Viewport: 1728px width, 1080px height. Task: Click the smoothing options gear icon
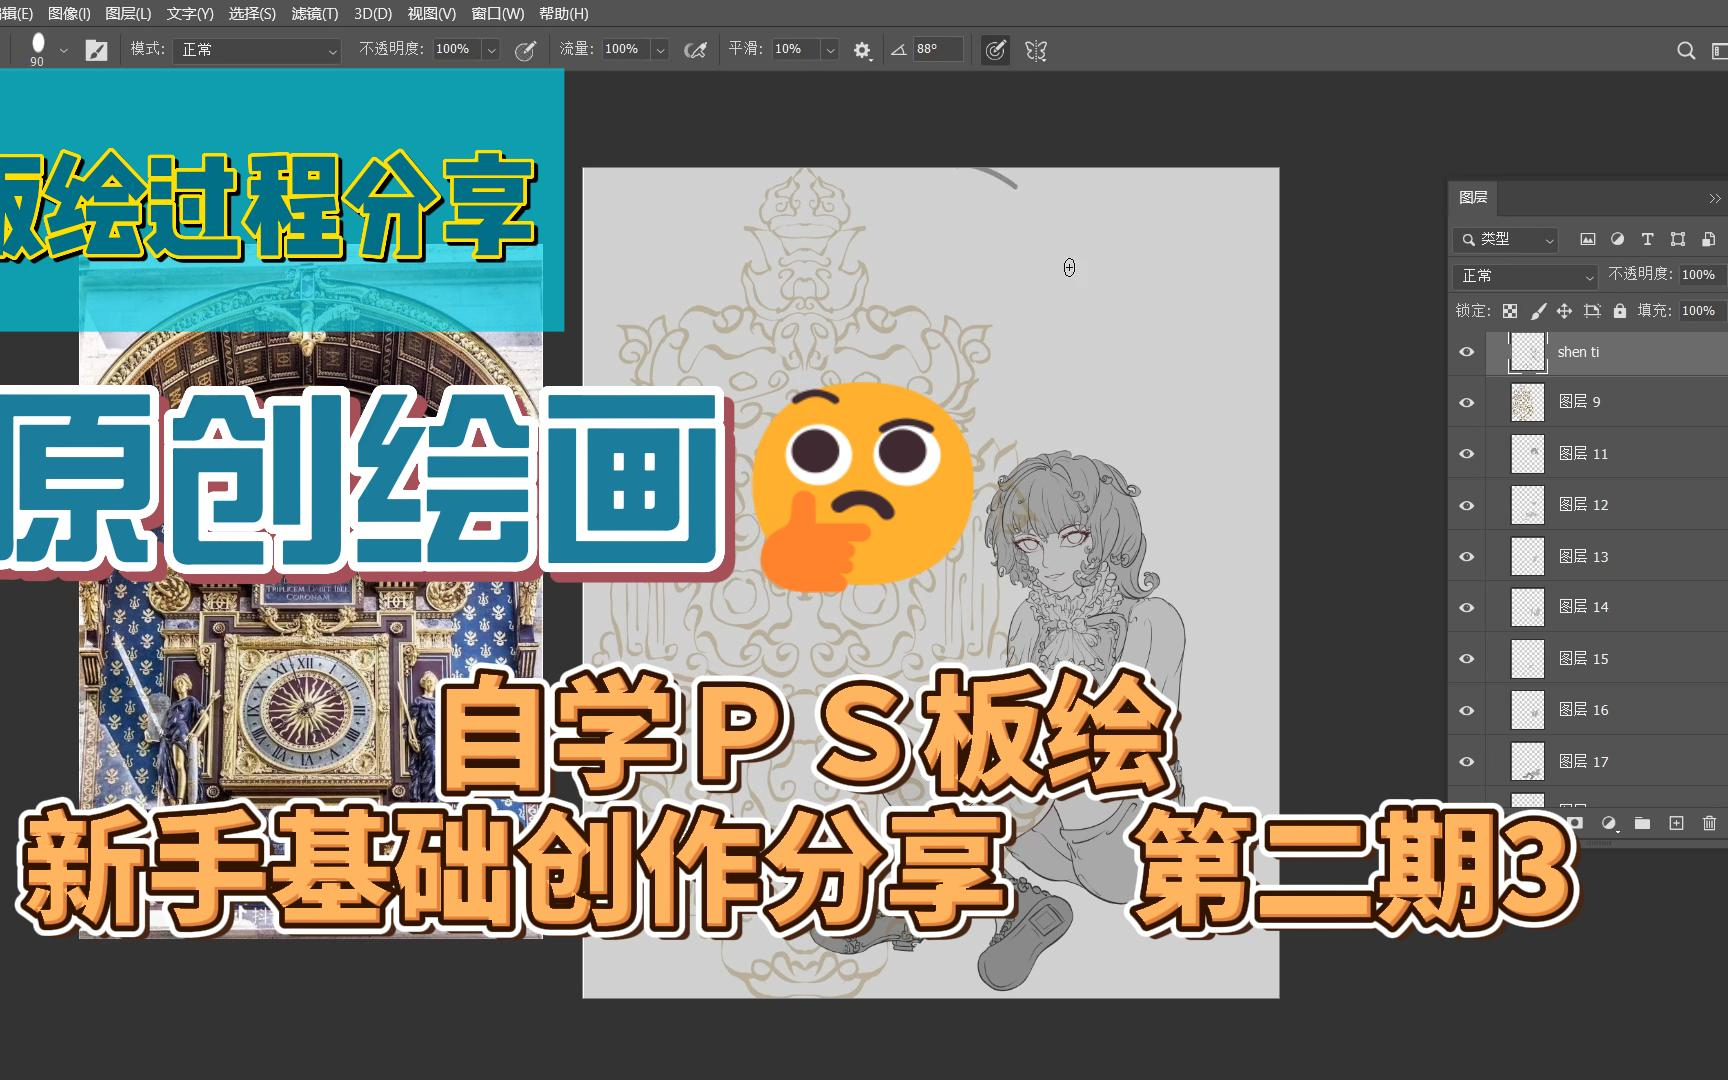pos(862,50)
